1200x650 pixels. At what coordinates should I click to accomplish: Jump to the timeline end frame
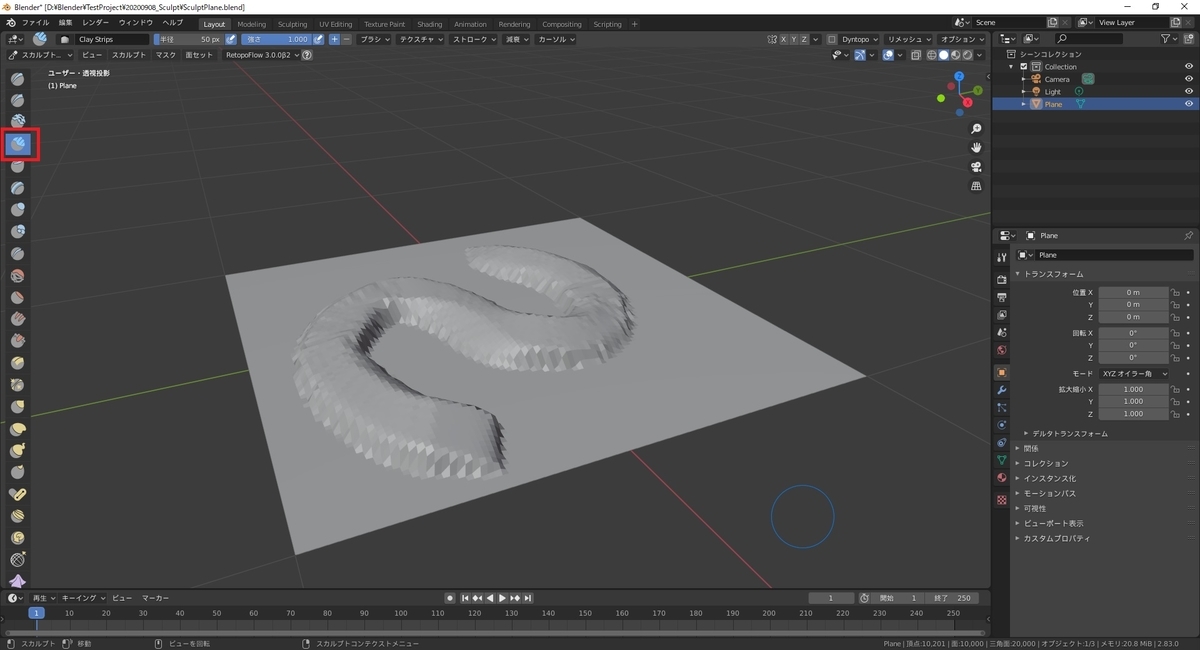pos(528,598)
